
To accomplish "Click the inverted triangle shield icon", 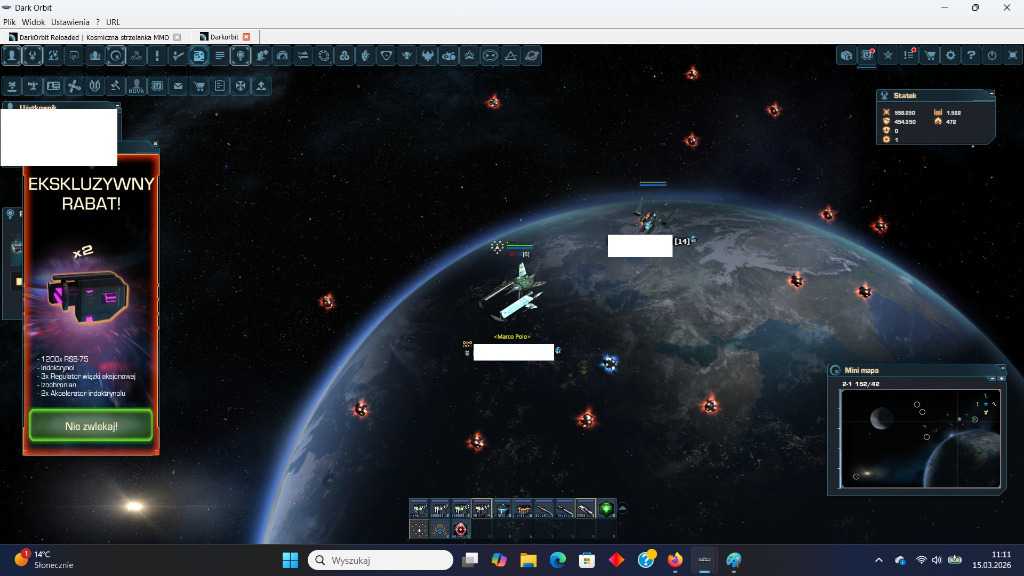I will (387, 56).
